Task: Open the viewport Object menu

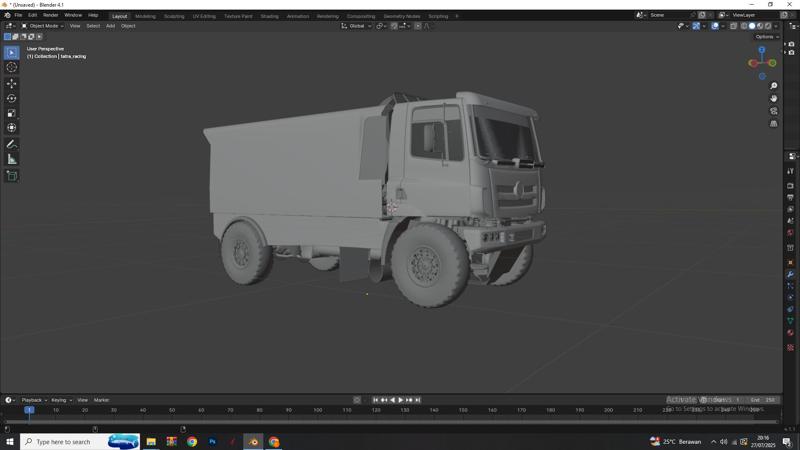Action: pyautogui.click(x=128, y=26)
